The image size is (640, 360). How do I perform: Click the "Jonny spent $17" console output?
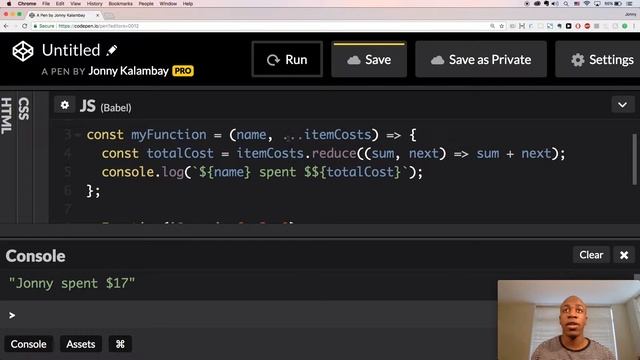pos(72,283)
